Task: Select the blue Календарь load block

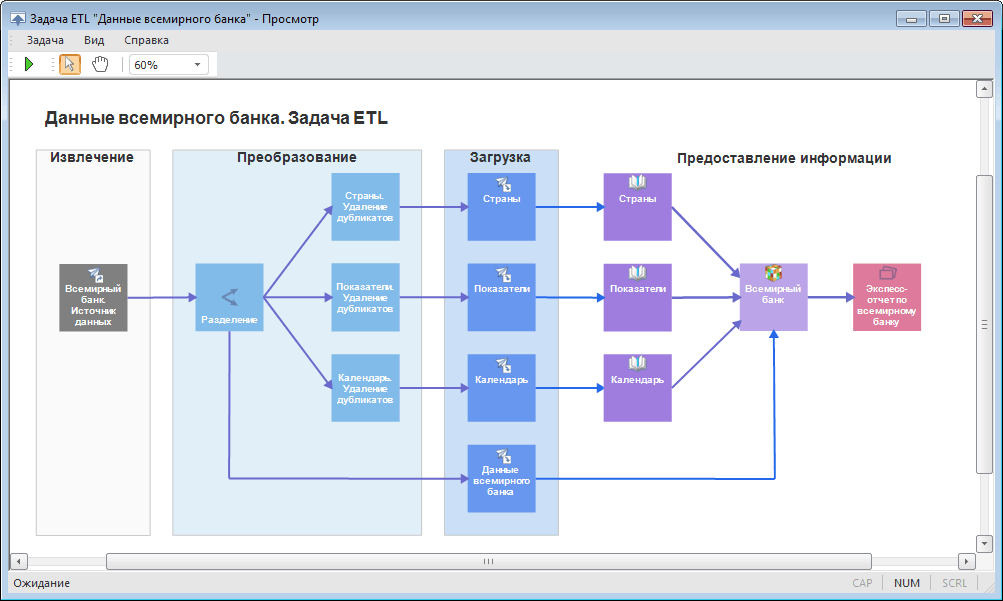Action: (x=502, y=388)
